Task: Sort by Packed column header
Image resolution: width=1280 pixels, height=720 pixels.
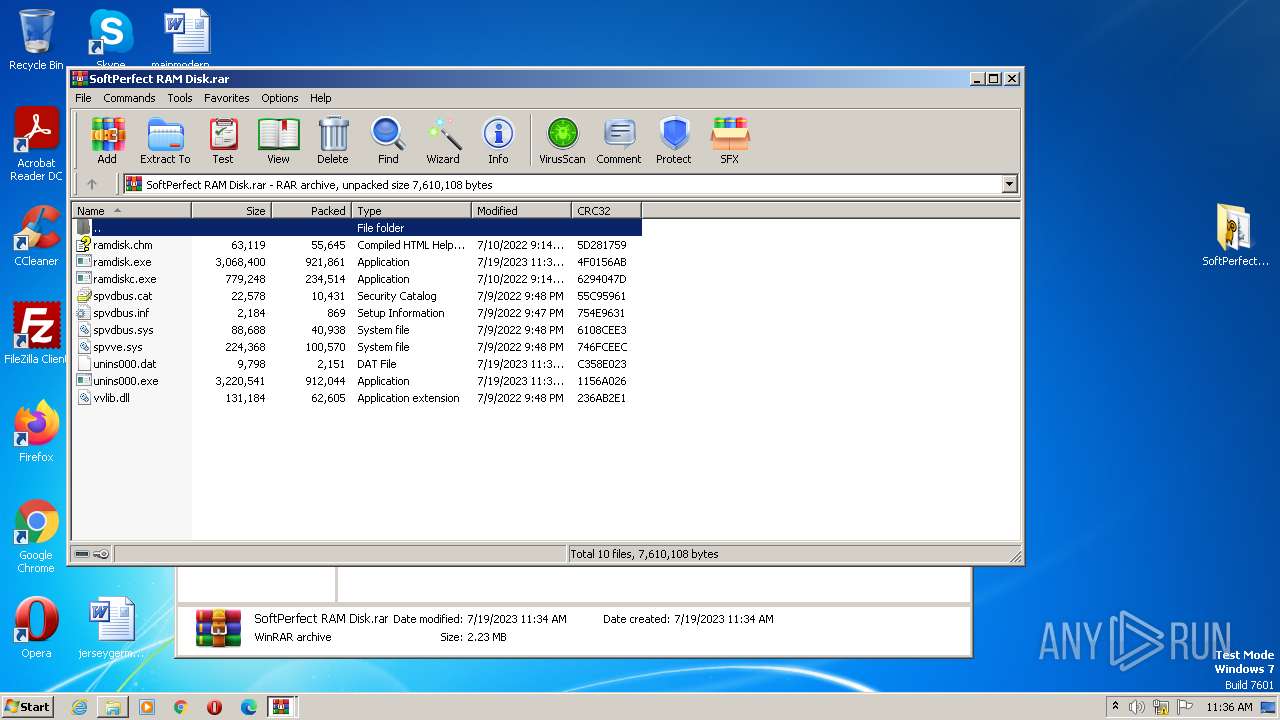Action: [311, 211]
